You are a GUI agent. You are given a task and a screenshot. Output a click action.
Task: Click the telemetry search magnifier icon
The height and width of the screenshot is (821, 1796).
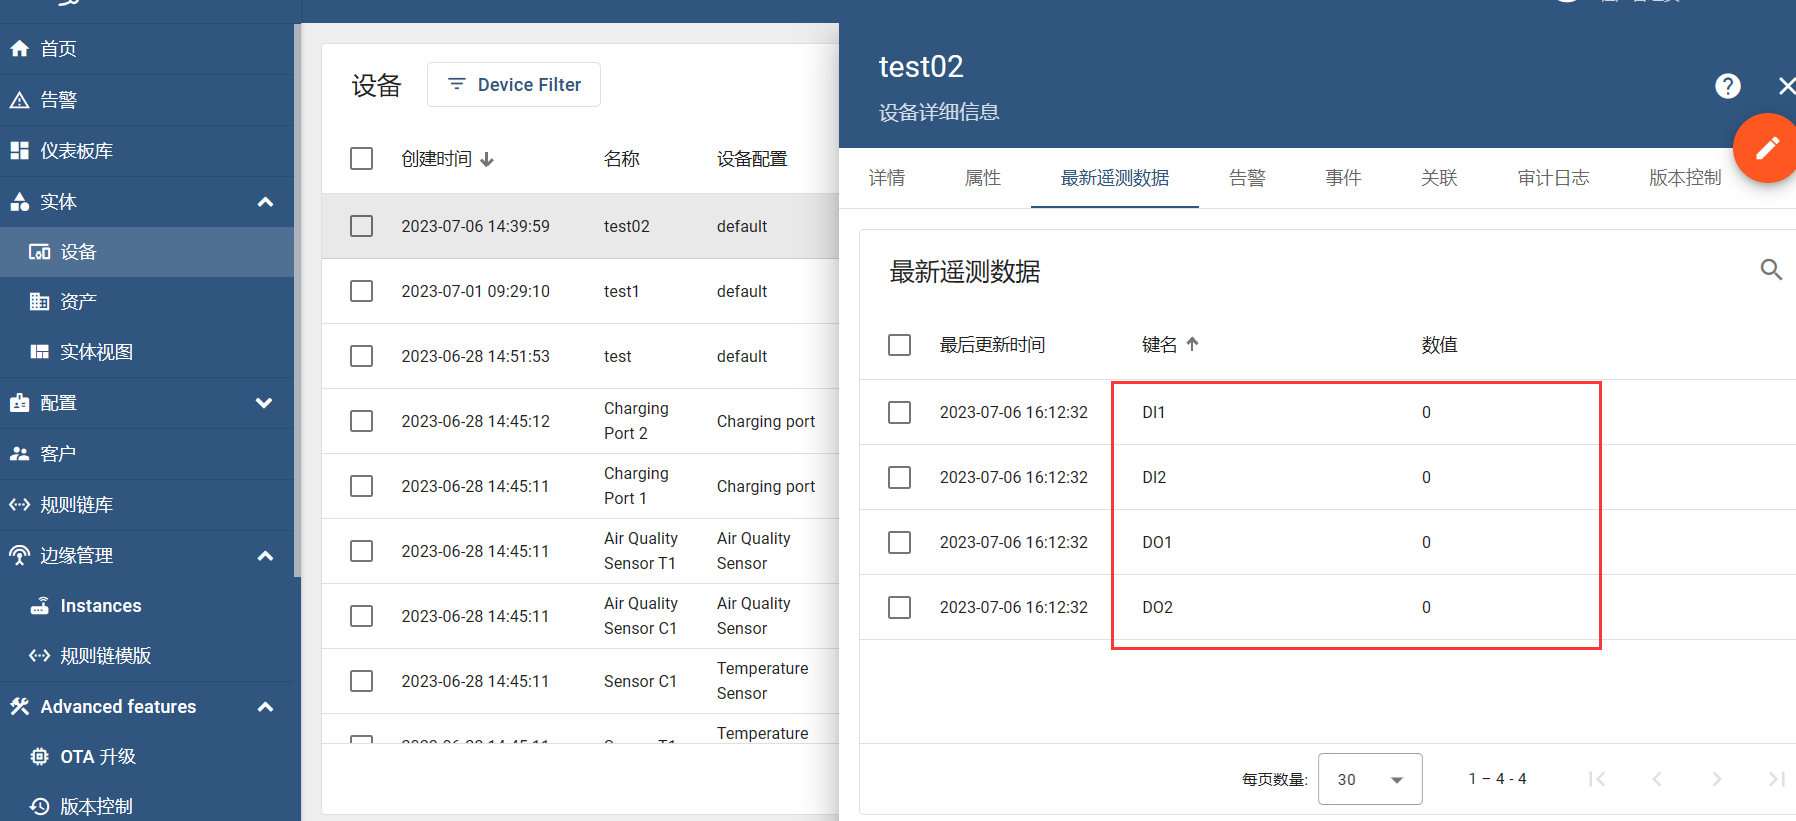1771,269
